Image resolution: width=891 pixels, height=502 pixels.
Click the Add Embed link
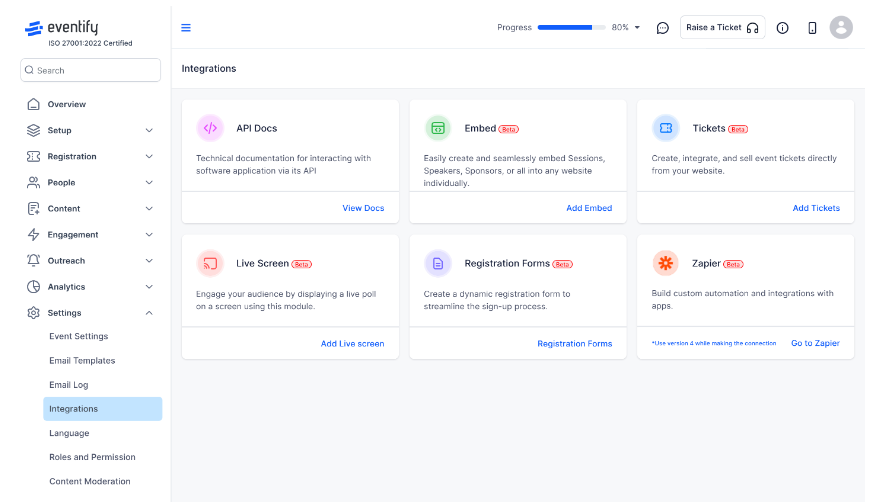(589, 208)
